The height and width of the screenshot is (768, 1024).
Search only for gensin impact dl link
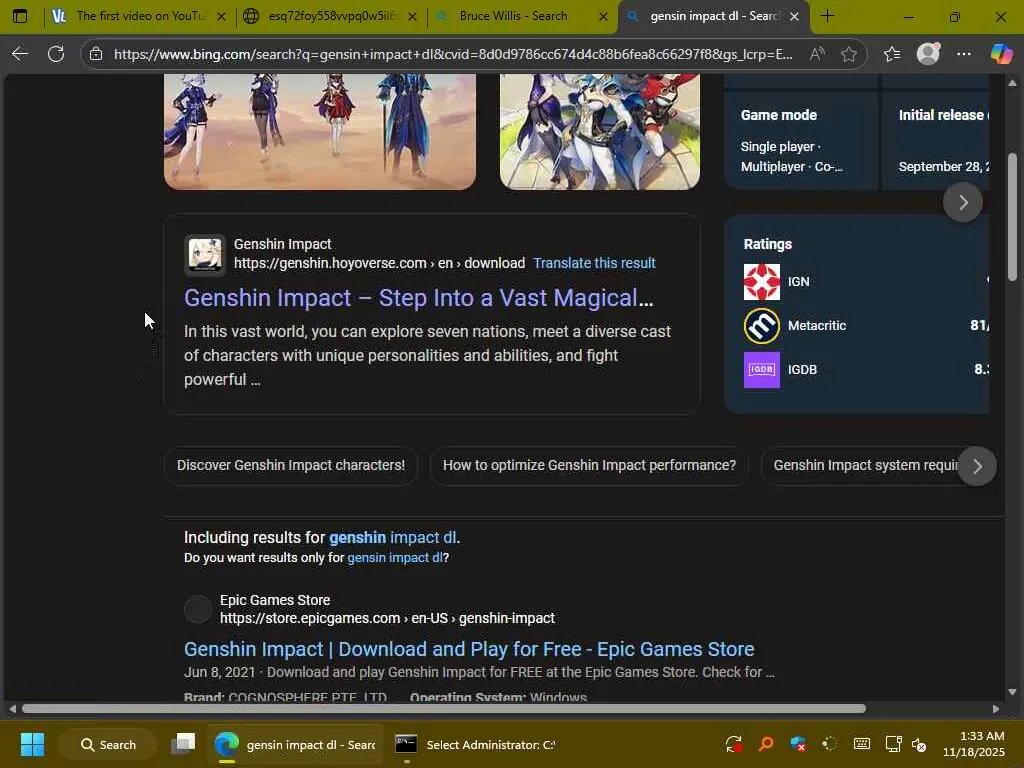point(395,558)
